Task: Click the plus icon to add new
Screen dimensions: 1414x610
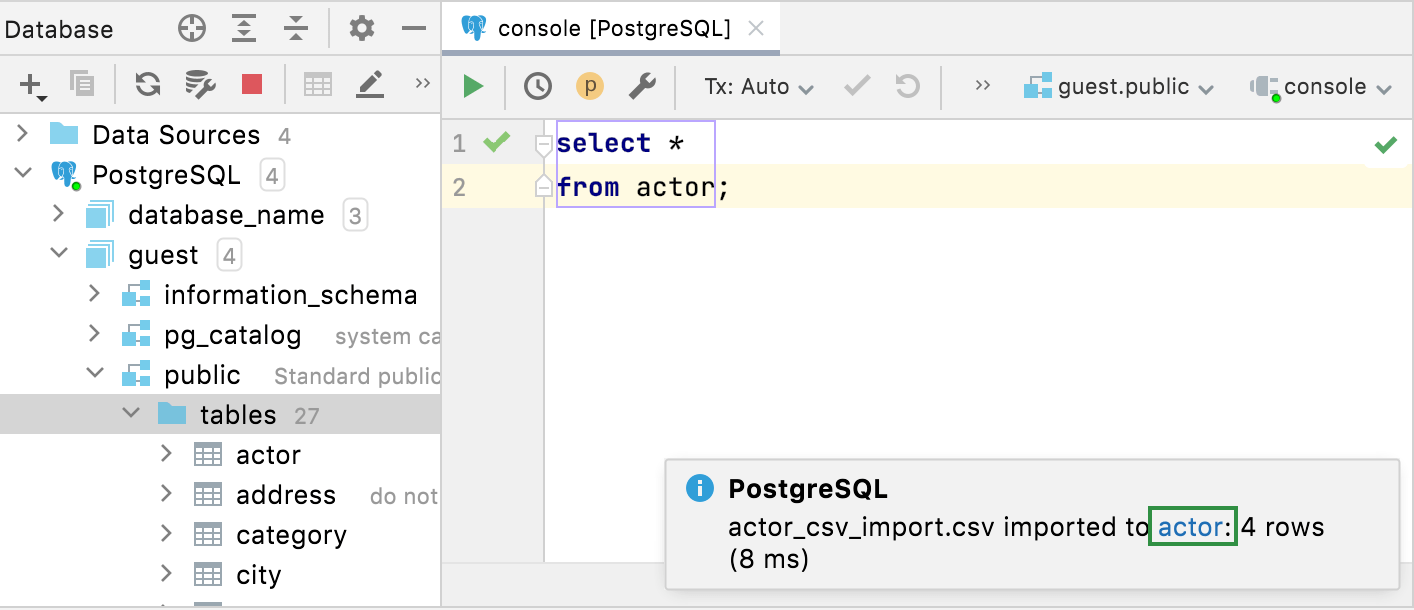Action: [32, 86]
